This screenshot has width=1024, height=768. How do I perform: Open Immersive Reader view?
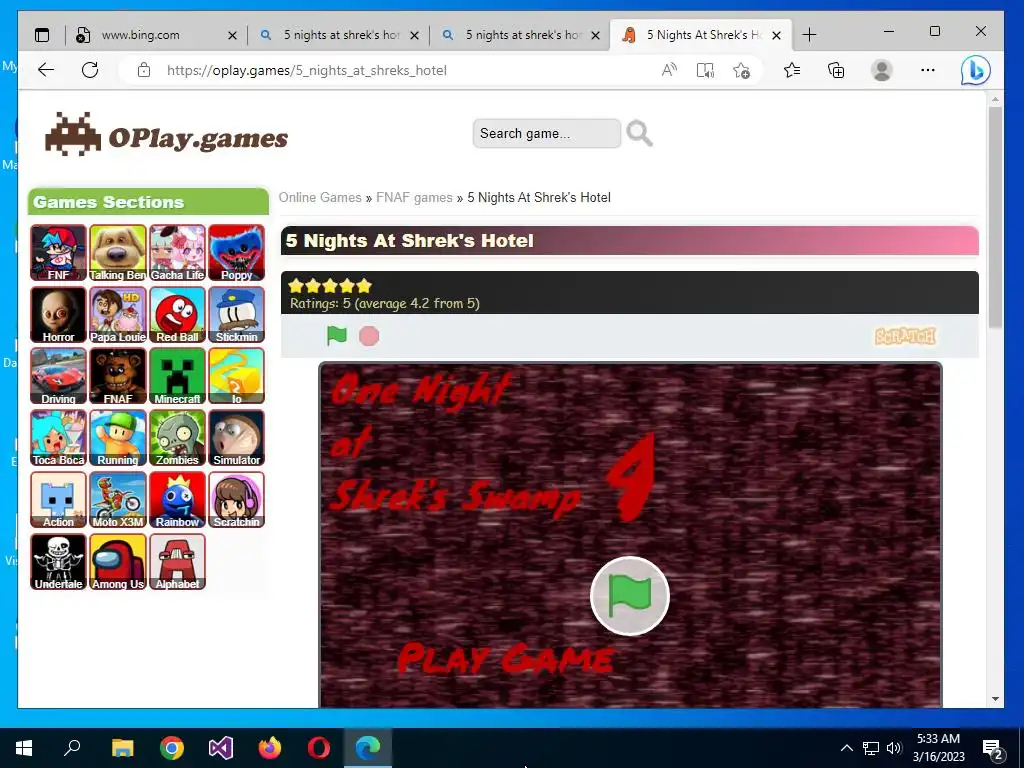tap(705, 70)
